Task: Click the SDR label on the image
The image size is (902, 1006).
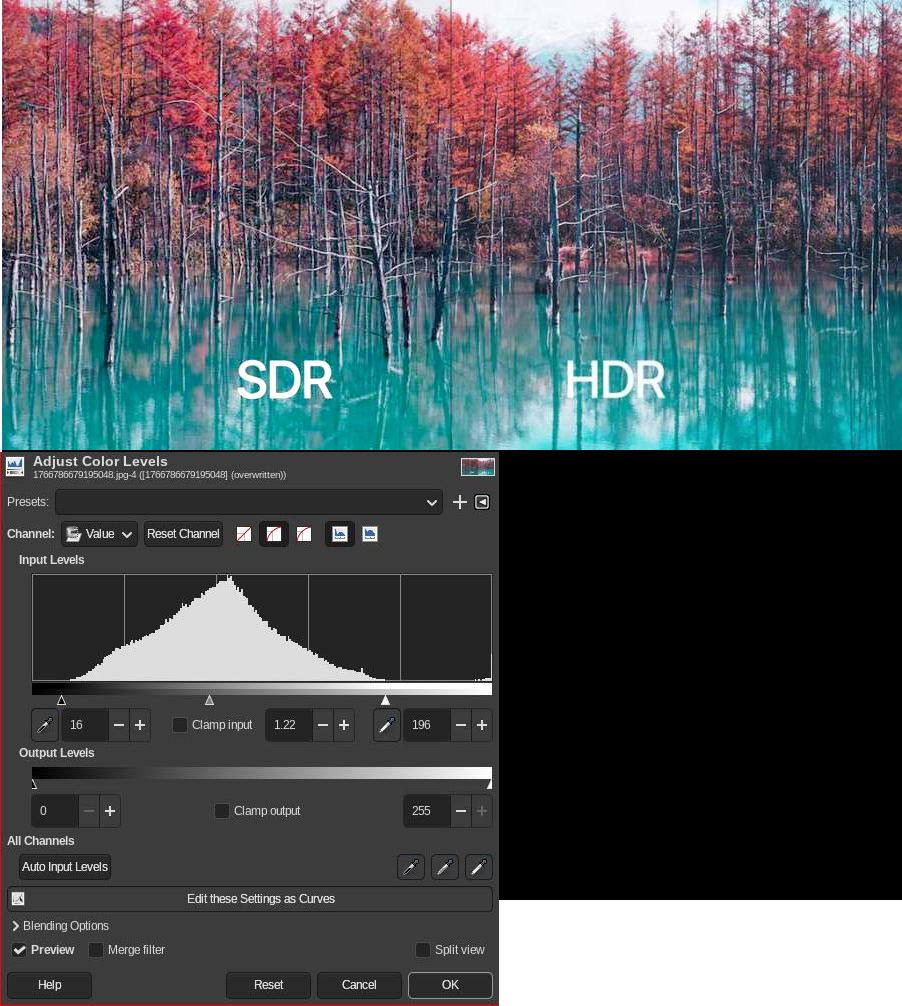Action: tap(285, 380)
